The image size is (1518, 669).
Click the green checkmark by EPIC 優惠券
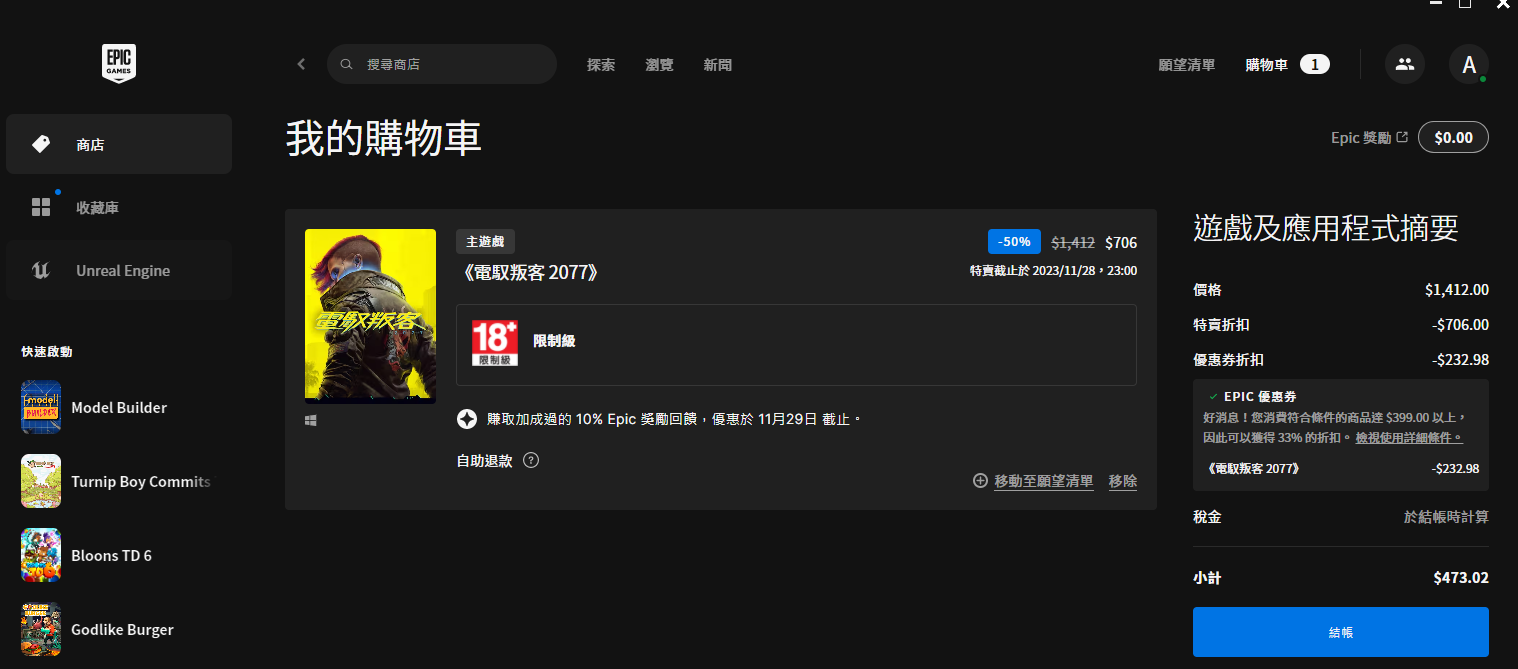tap(1213, 397)
